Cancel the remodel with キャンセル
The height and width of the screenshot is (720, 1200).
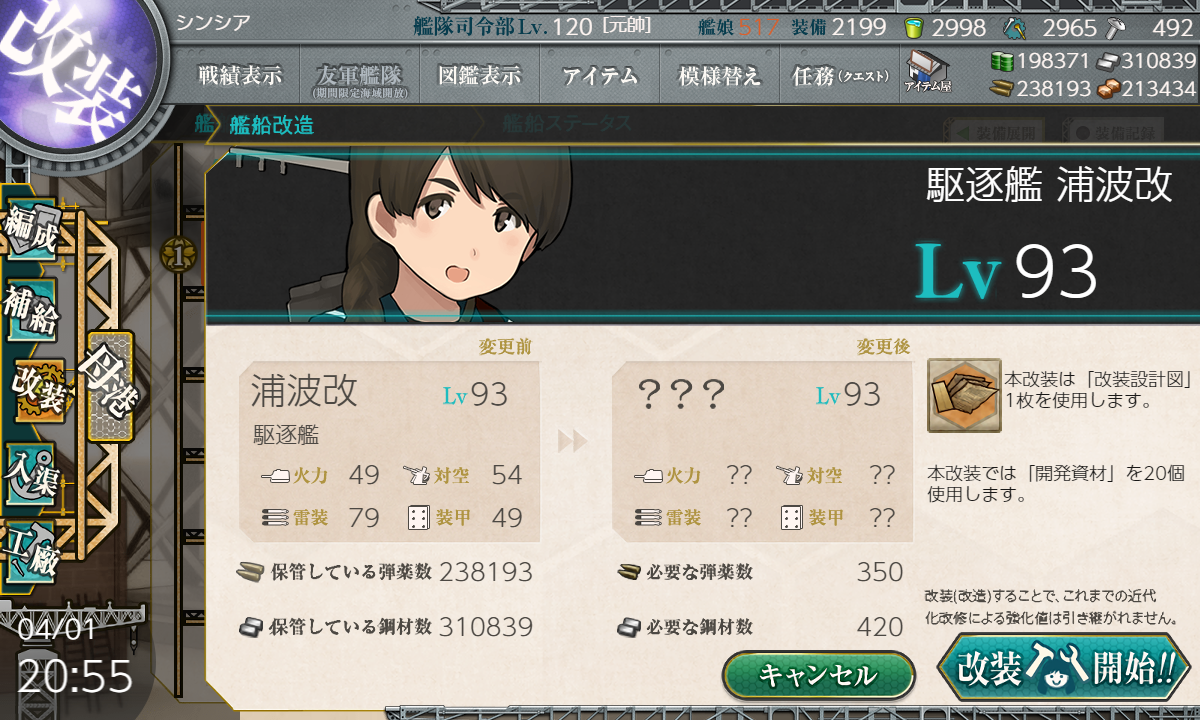pyautogui.click(x=818, y=675)
